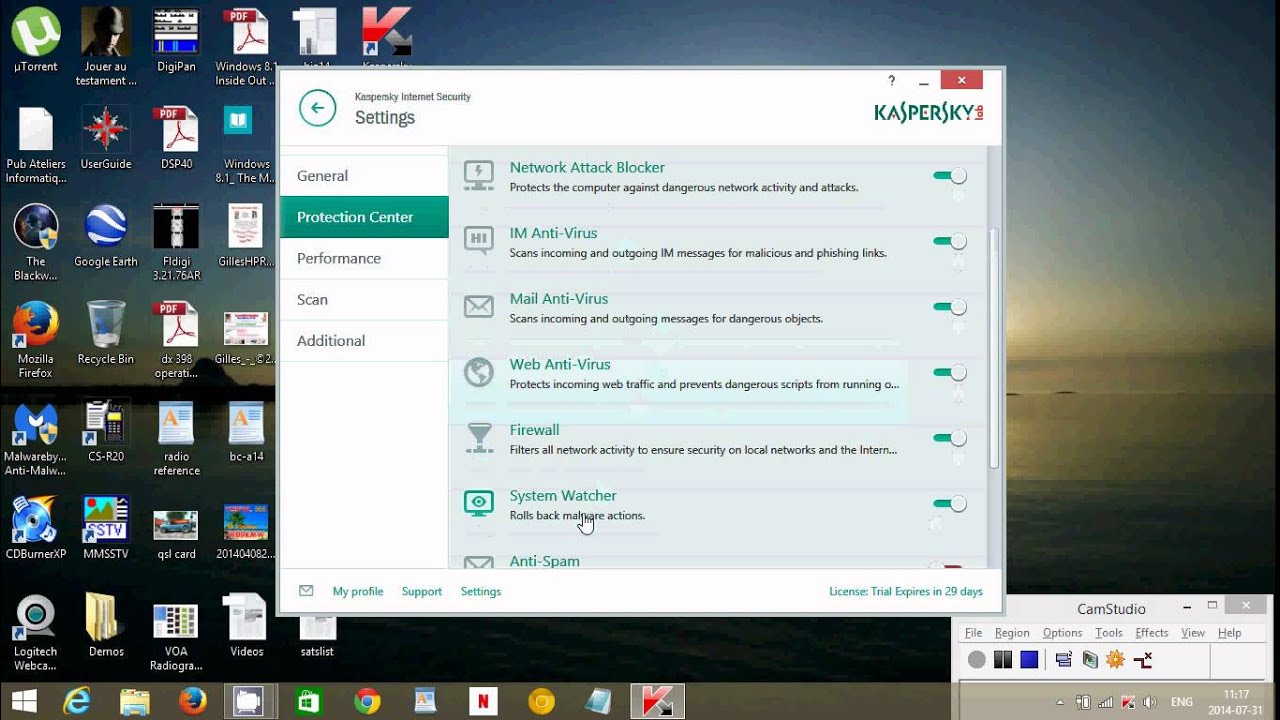The height and width of the screenshot is (720, 1280).
Task: Open CamStudio Help menu
Action: (x=1230, y=633)
